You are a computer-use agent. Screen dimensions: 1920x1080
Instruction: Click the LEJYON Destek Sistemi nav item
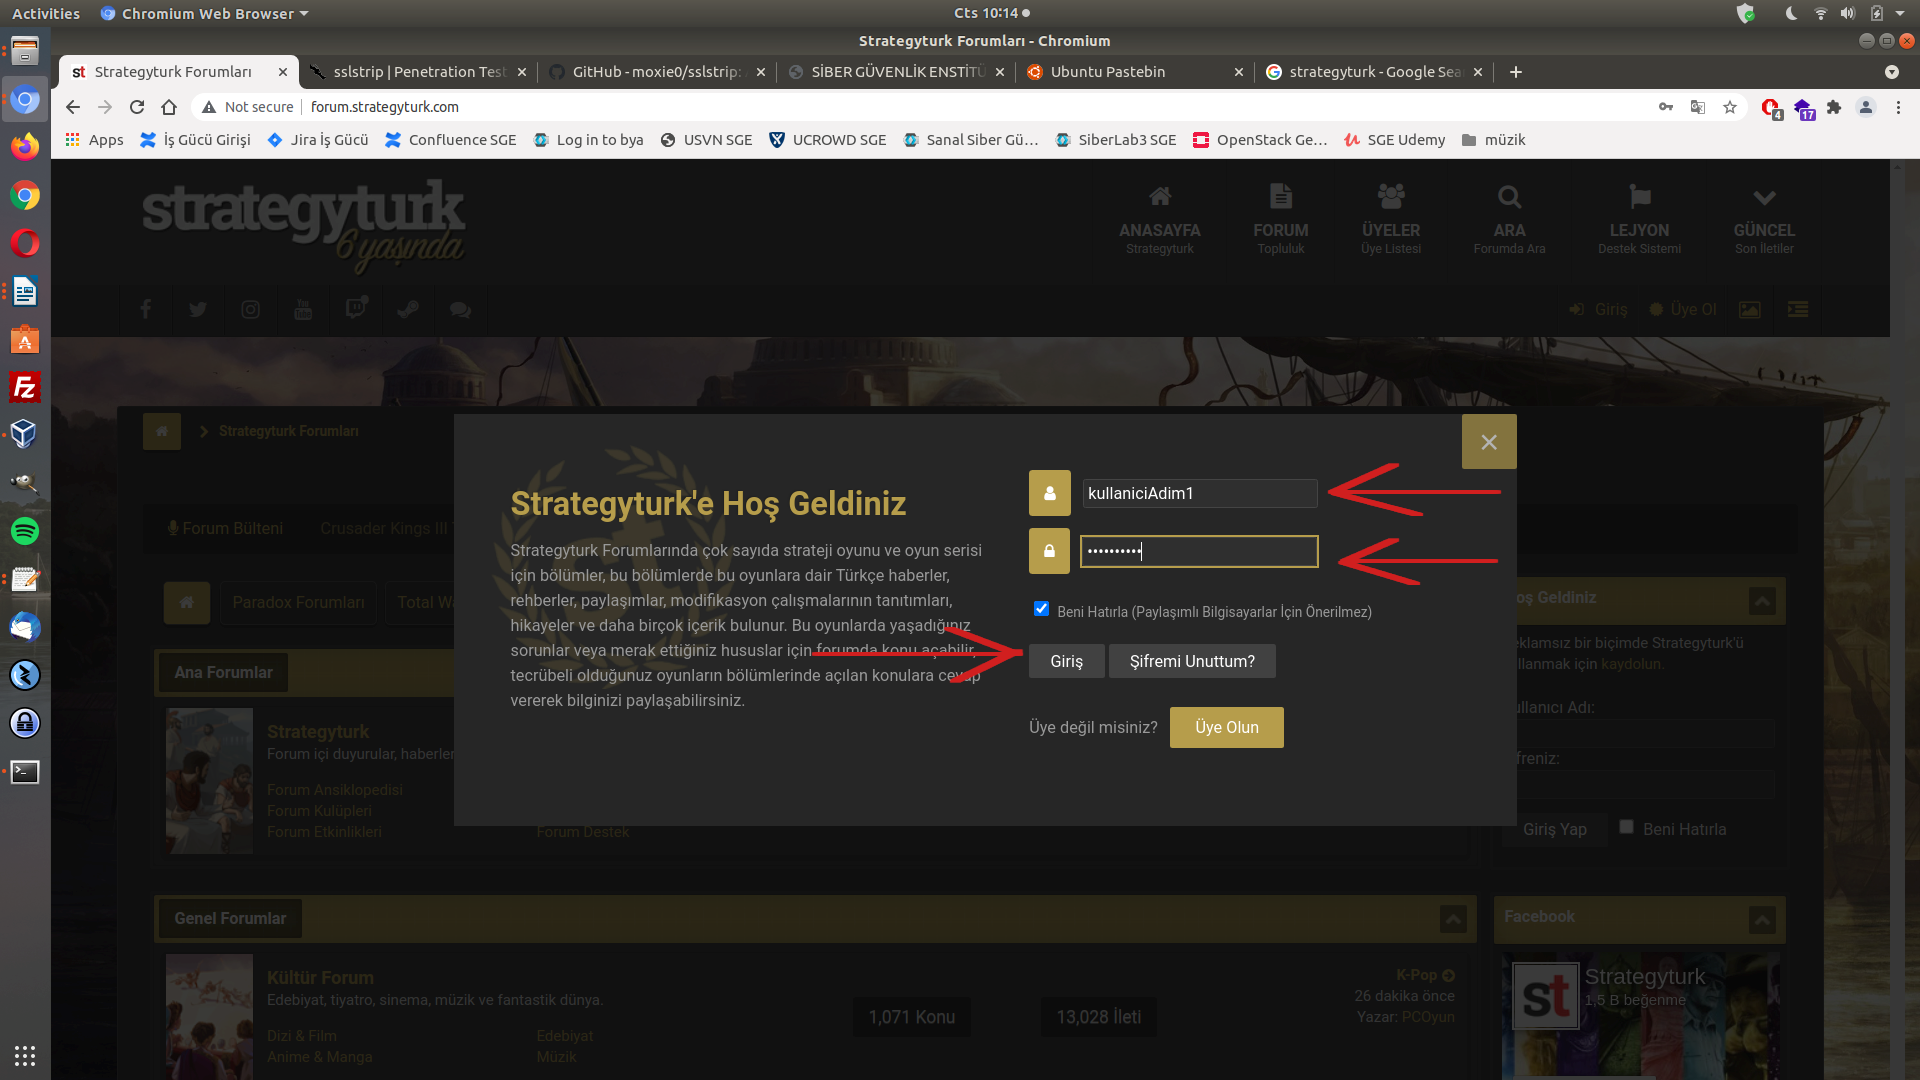tap(1639, 220)
